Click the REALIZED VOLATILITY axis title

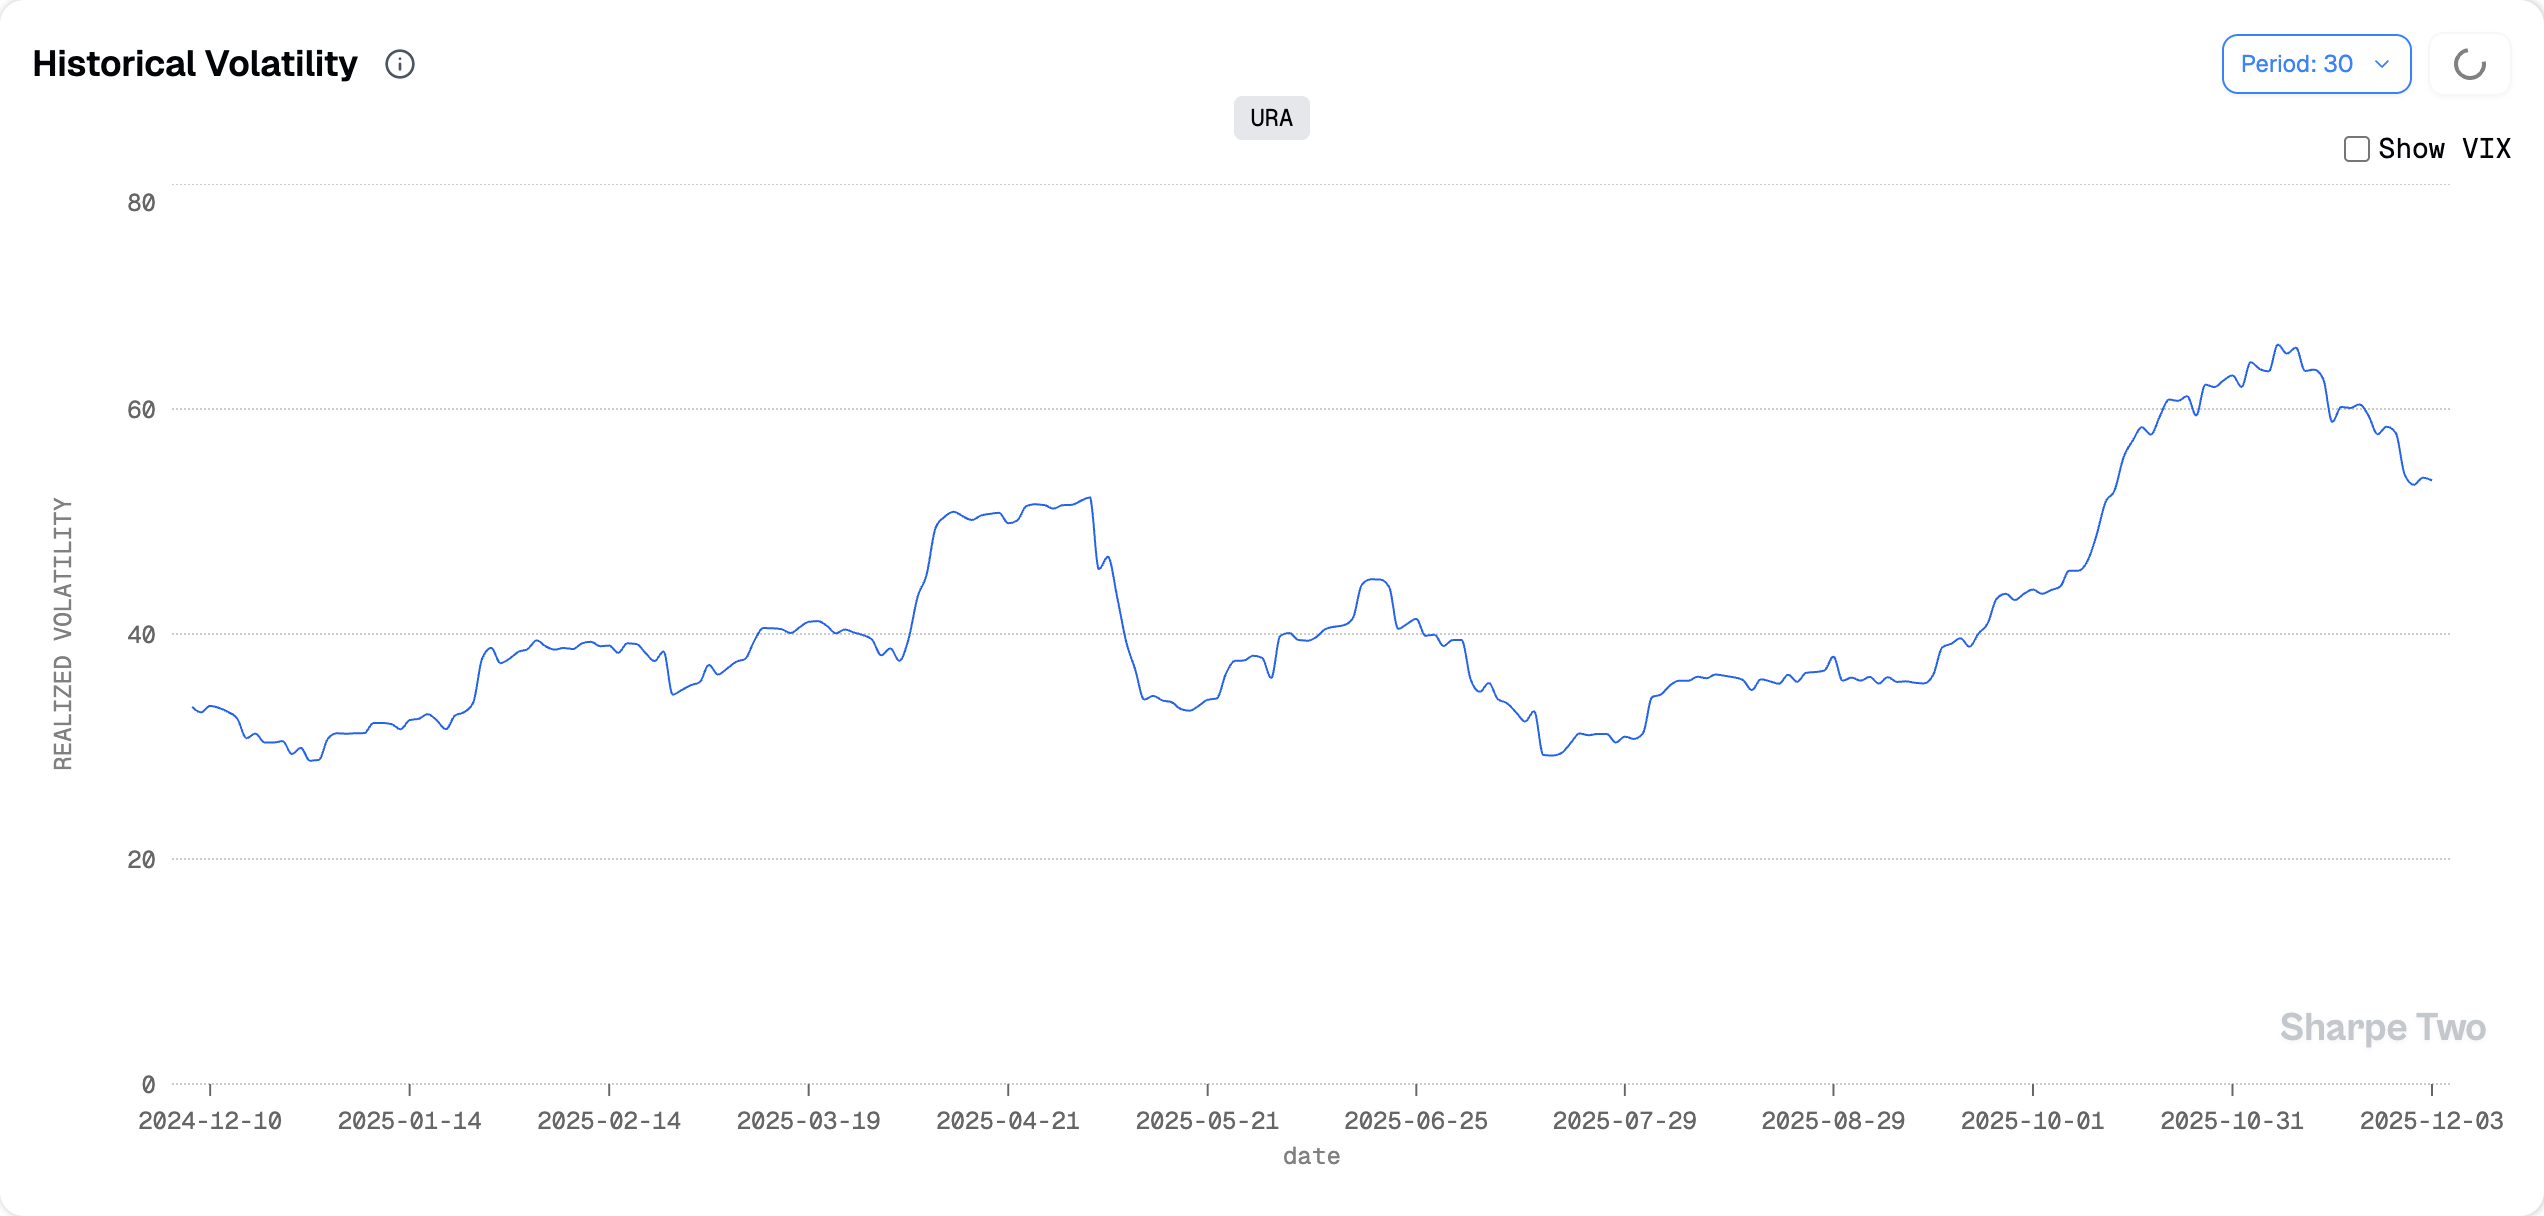(63, 634)
